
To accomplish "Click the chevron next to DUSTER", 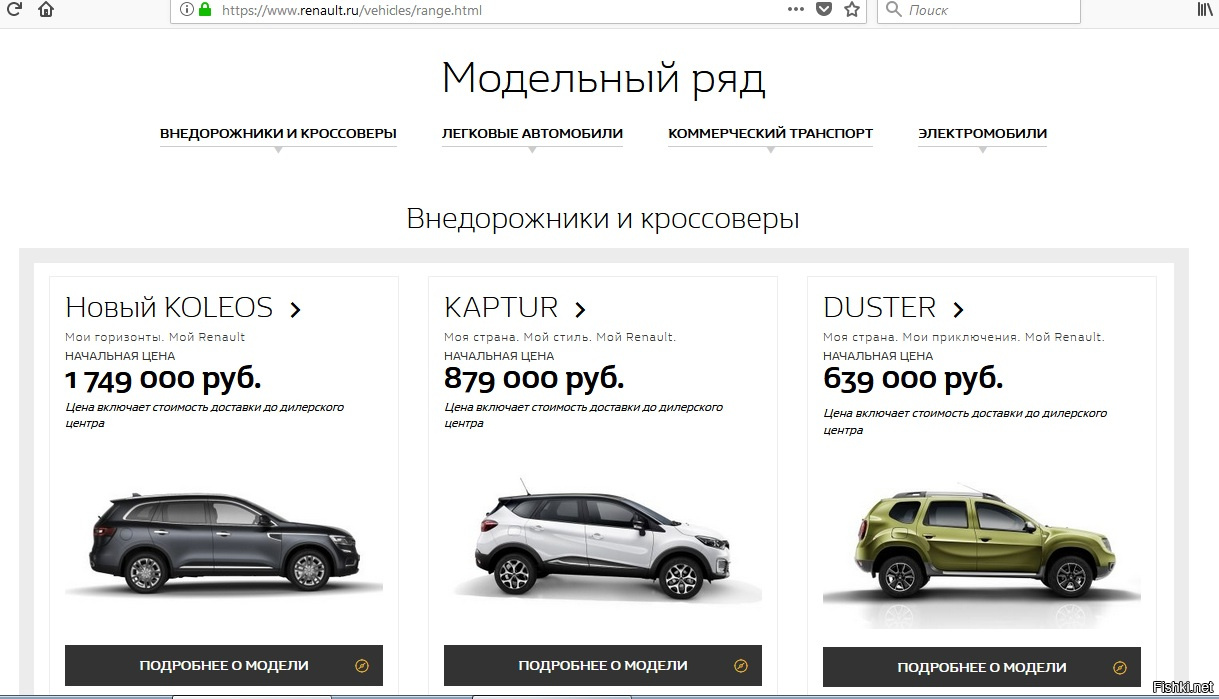I will [958, 309].
